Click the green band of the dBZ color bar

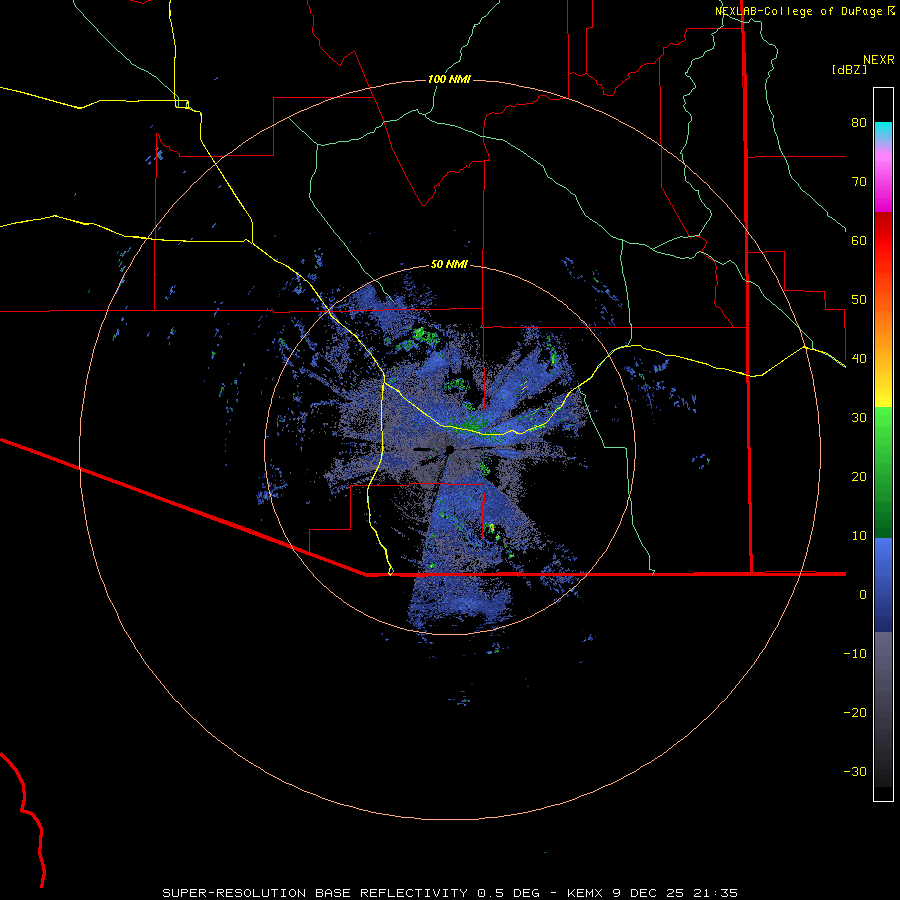[x=883, y=472]
